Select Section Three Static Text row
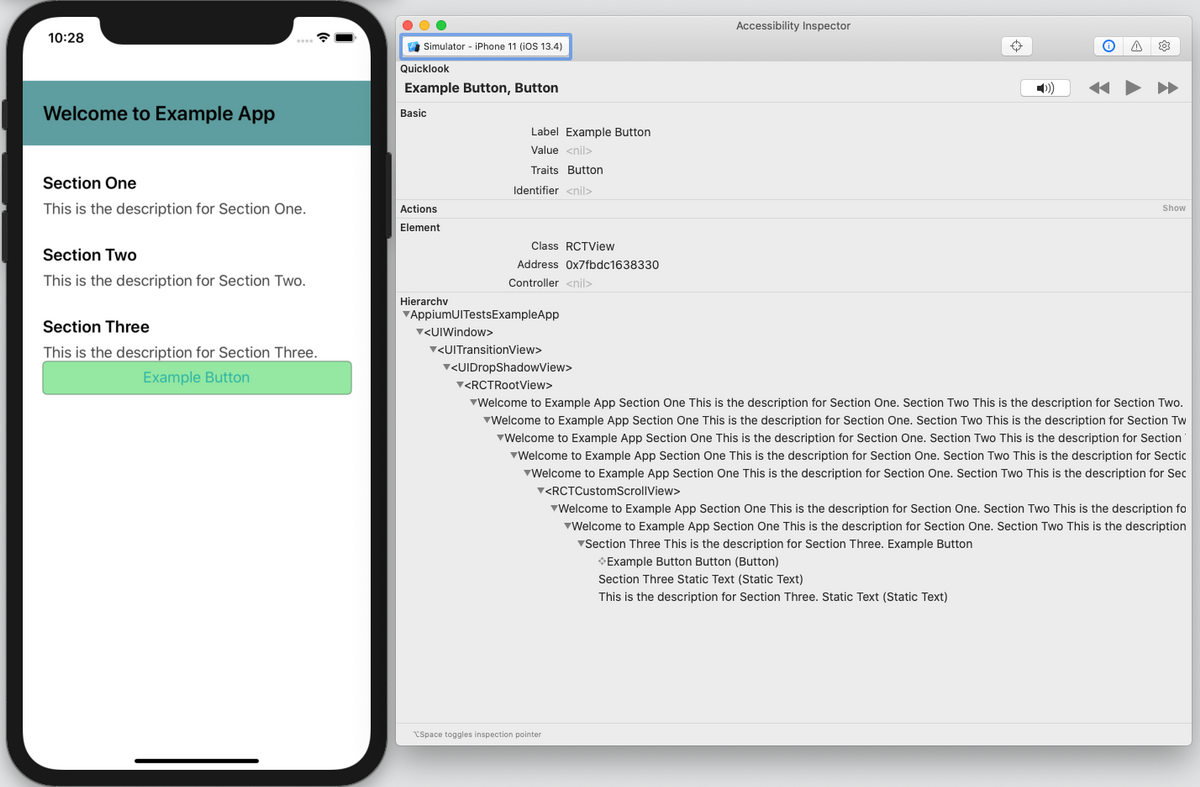The height and width of the screenshot is (787, 1200). (x=701, y=579)
